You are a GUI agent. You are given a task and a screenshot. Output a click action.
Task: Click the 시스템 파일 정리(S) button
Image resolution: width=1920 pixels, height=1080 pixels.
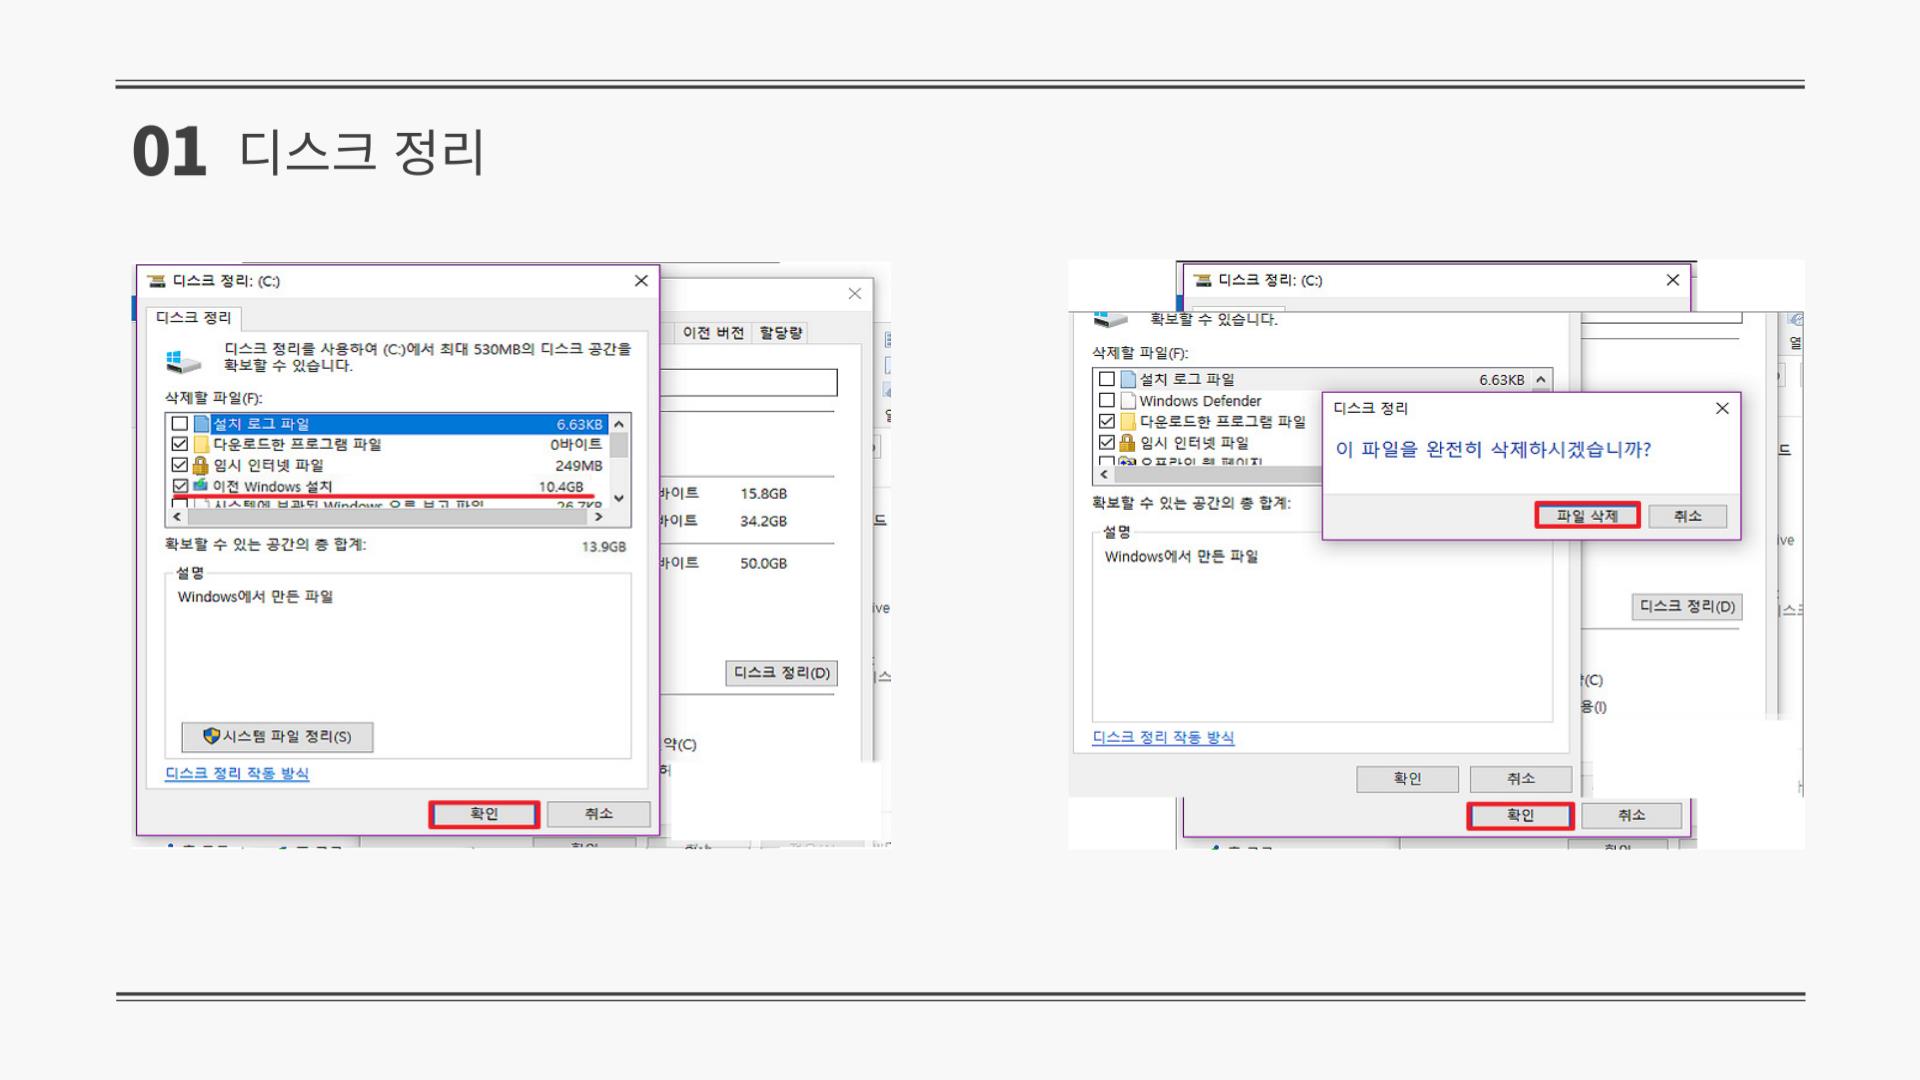(277, 737)
